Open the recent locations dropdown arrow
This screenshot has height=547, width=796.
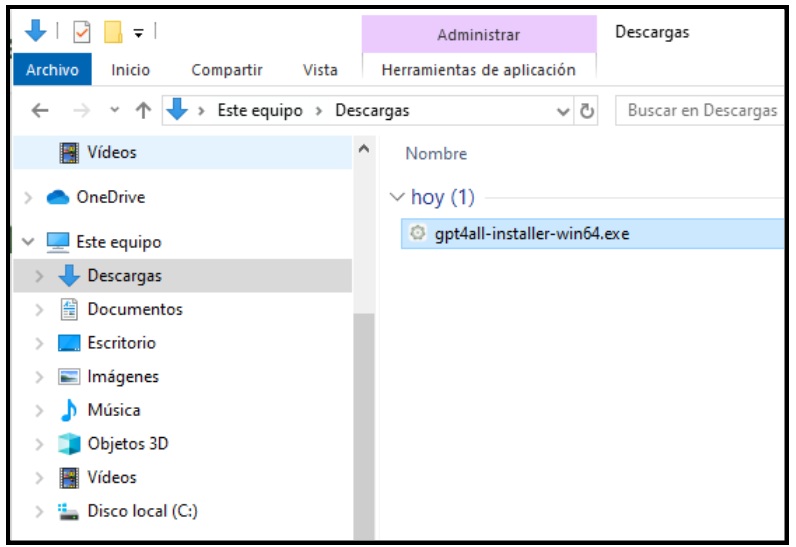[x=115, y=112]
